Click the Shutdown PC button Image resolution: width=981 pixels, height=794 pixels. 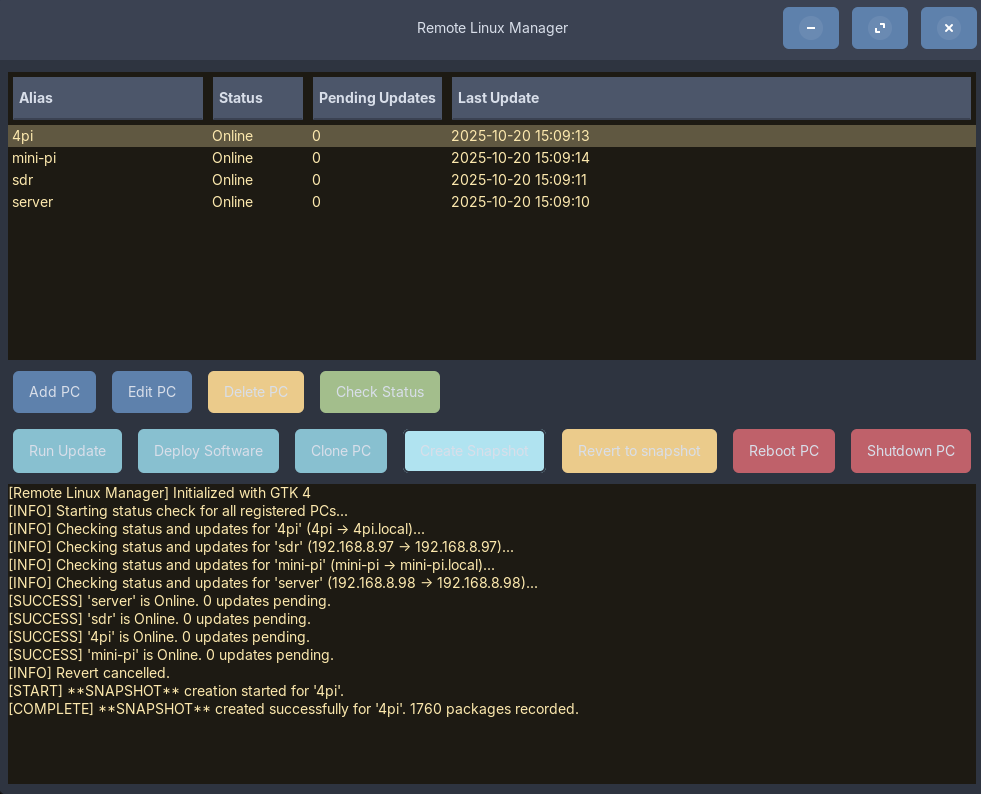(x=910, y=451)
